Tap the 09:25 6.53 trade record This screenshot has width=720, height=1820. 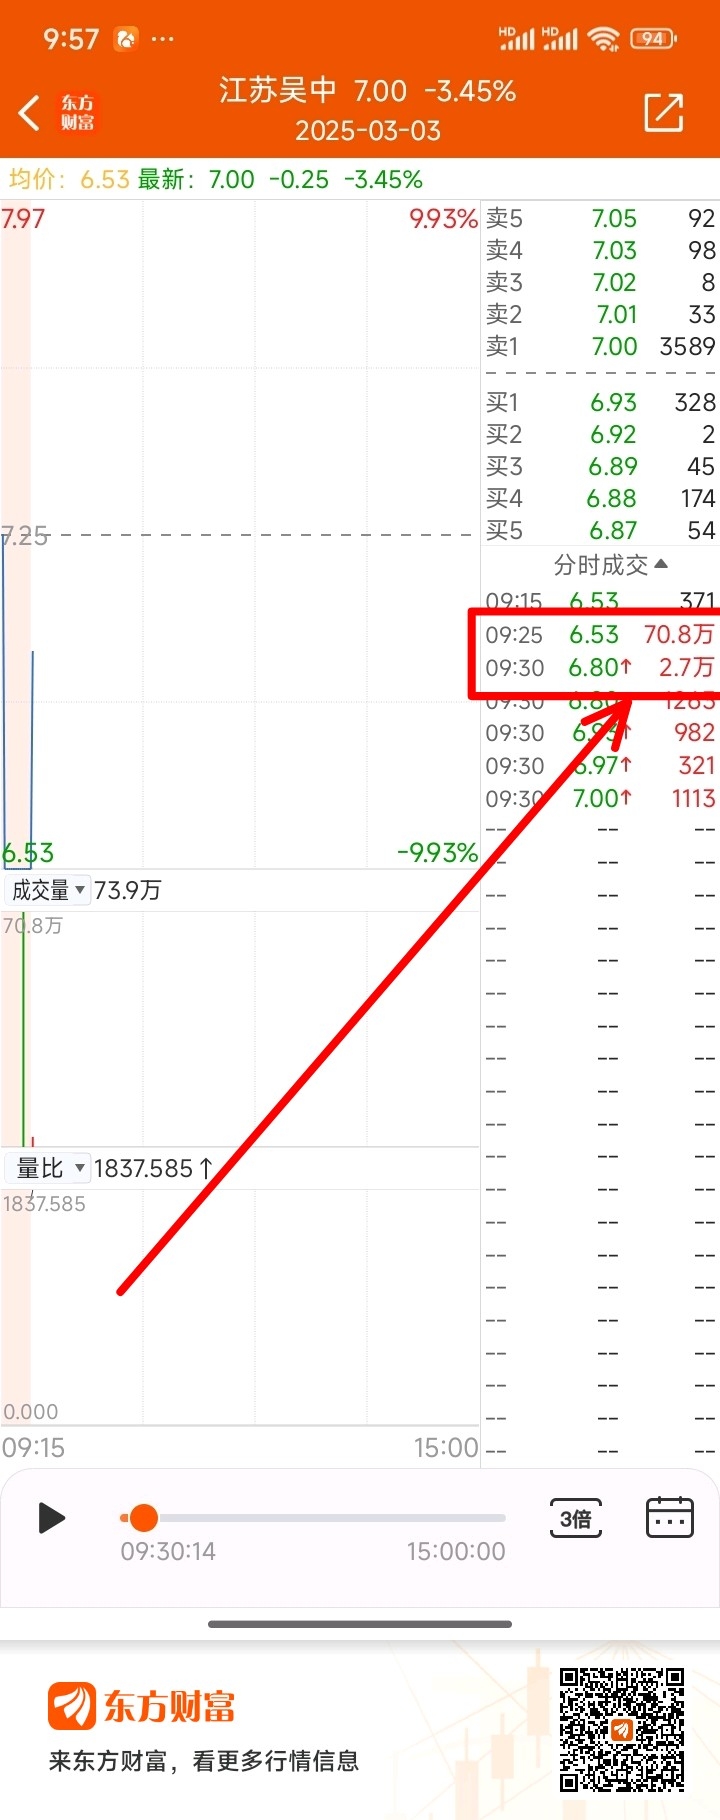(x=599, y=634)
